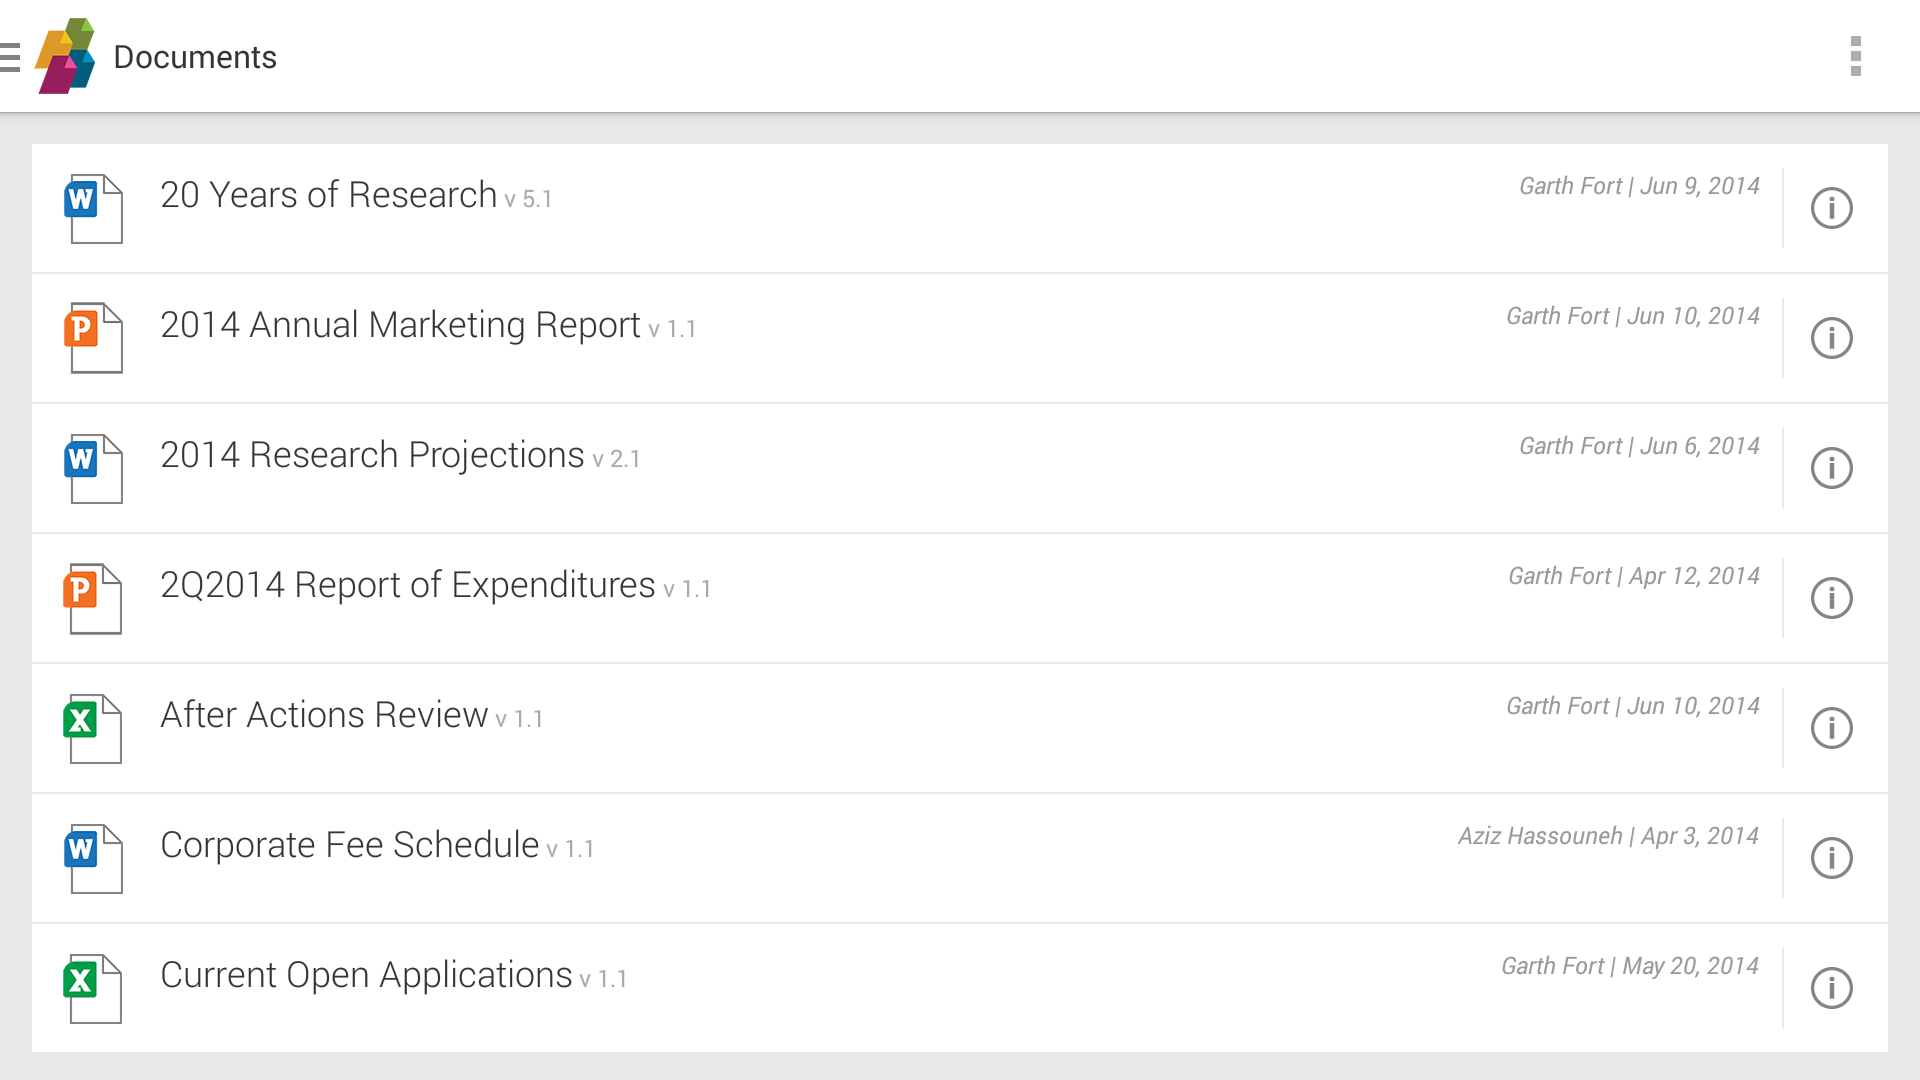Viewport: 1920px width, 1080px height.
Task: Open the After Actions Review spreadsheet
Action: coord(323,714)
